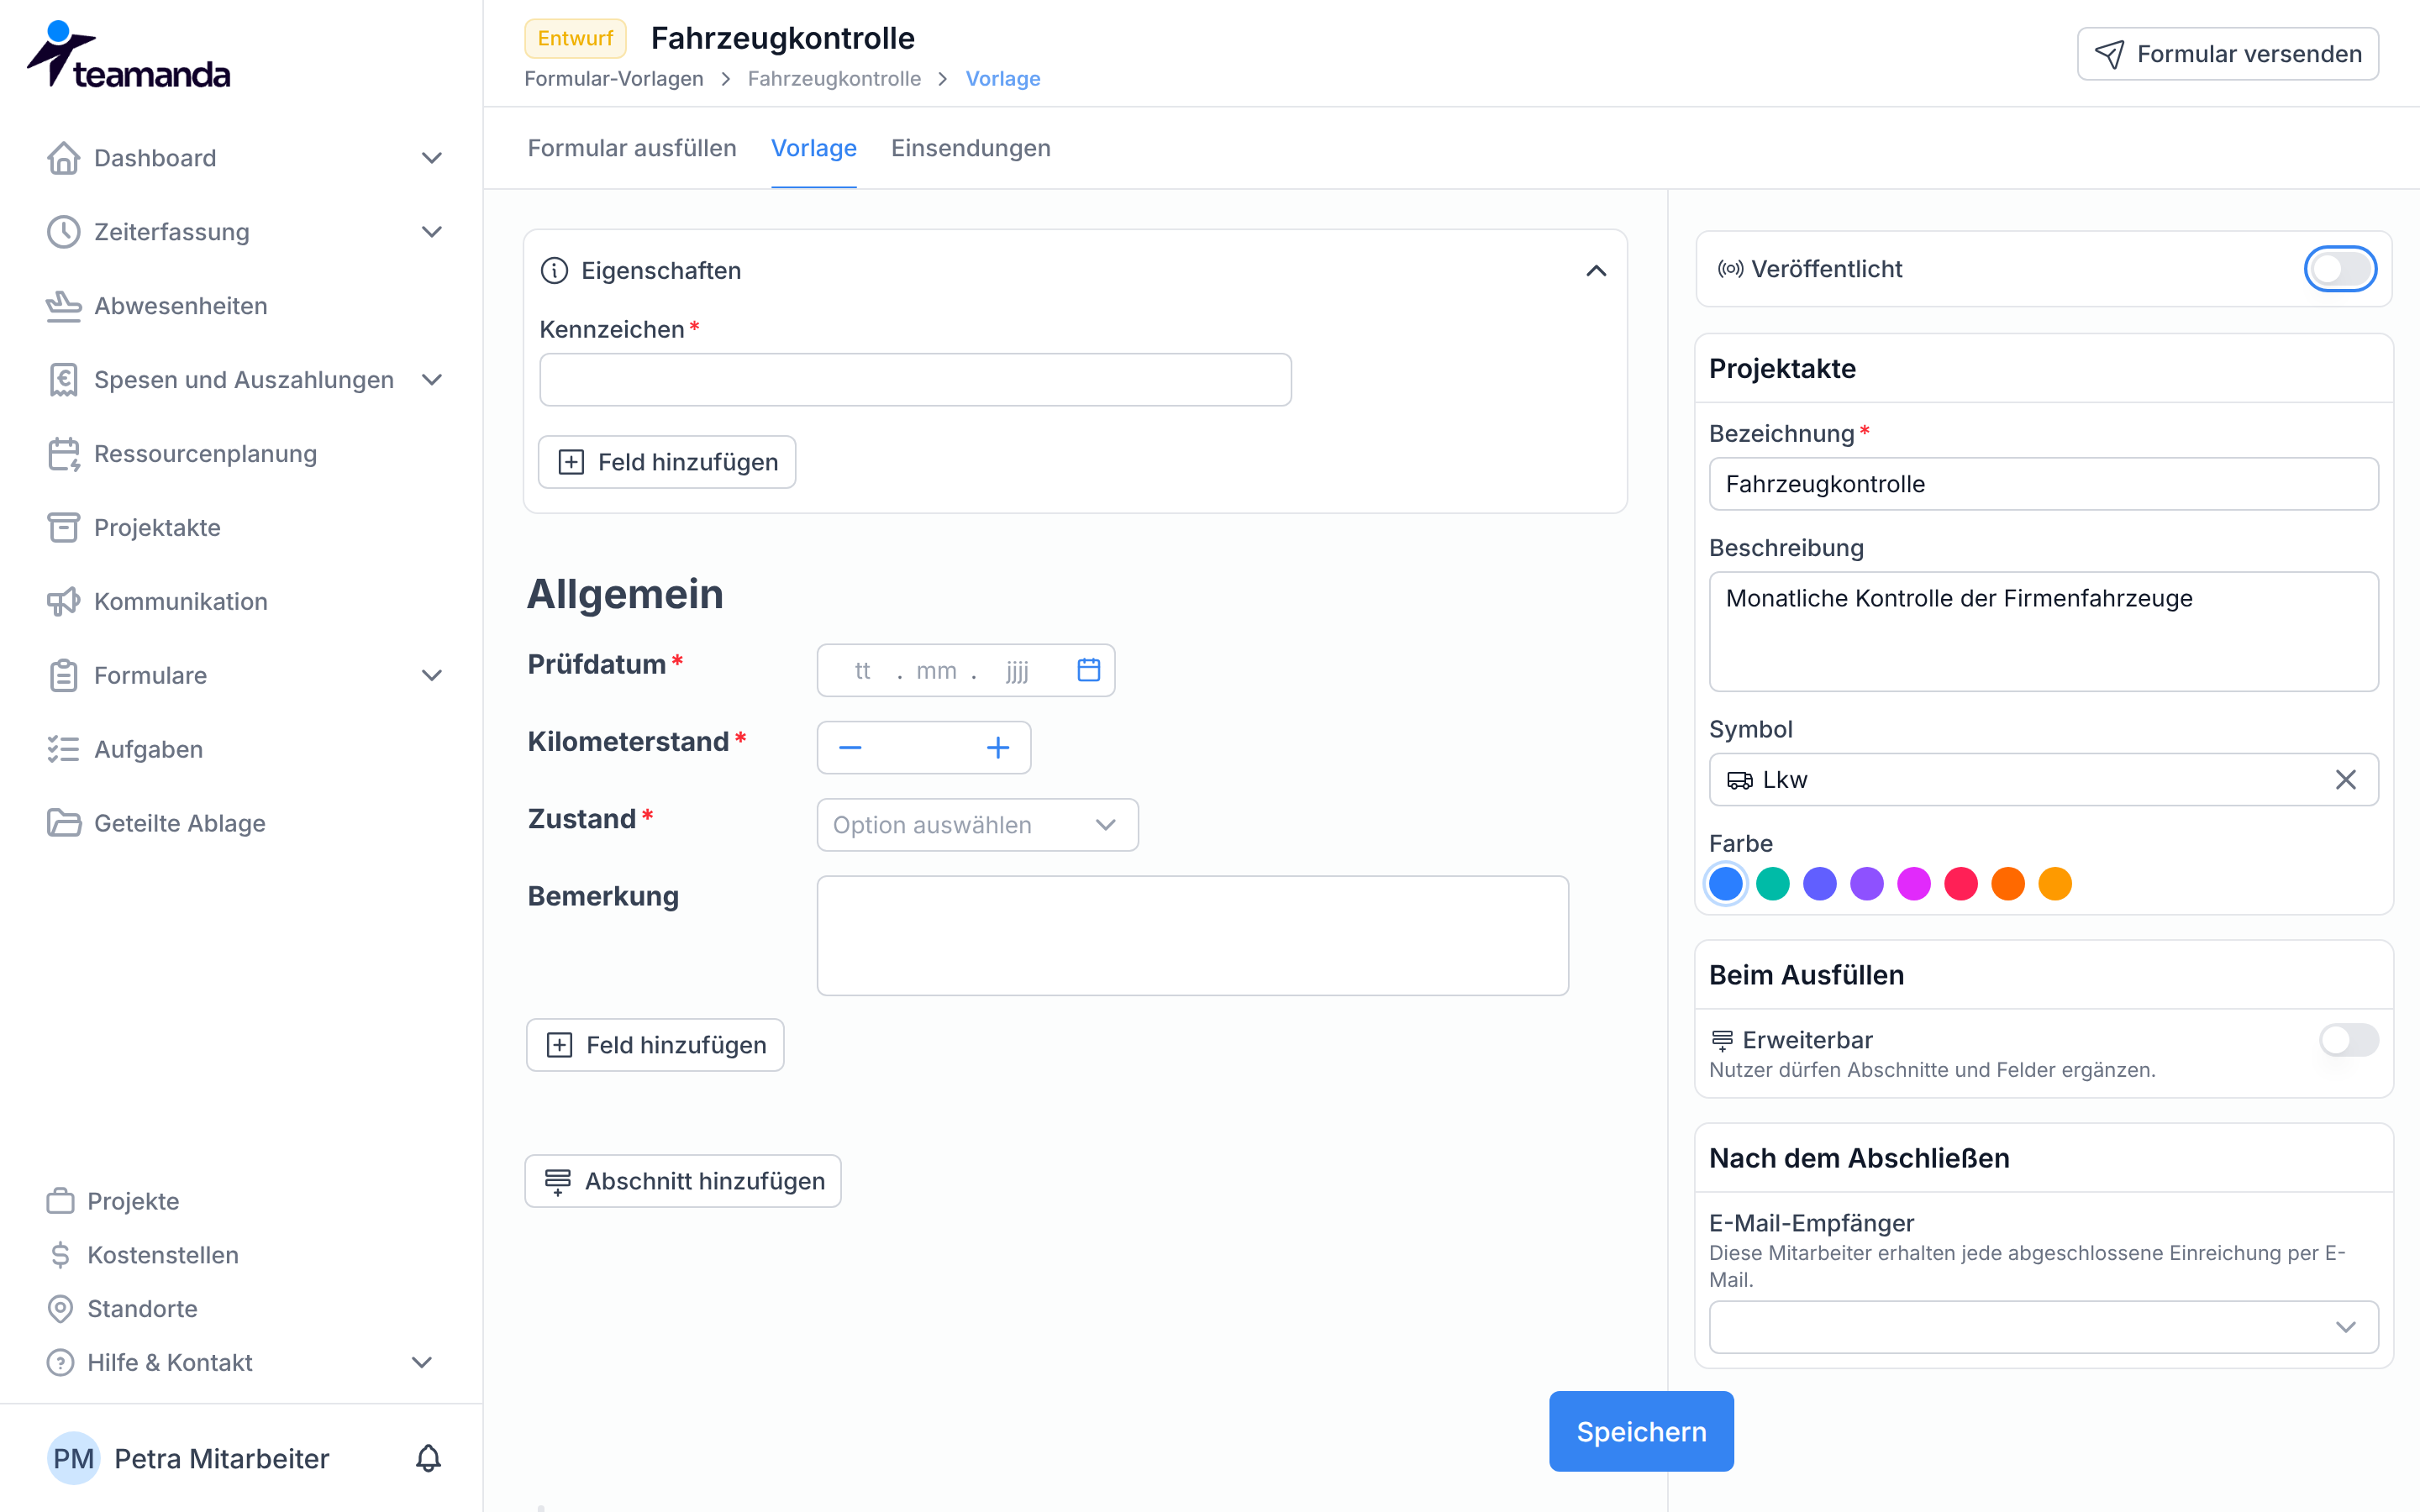Open the calendar picker for Prüfdatum
This screenshot has width=2420, height=1512.
click(x=1088, y=670)
